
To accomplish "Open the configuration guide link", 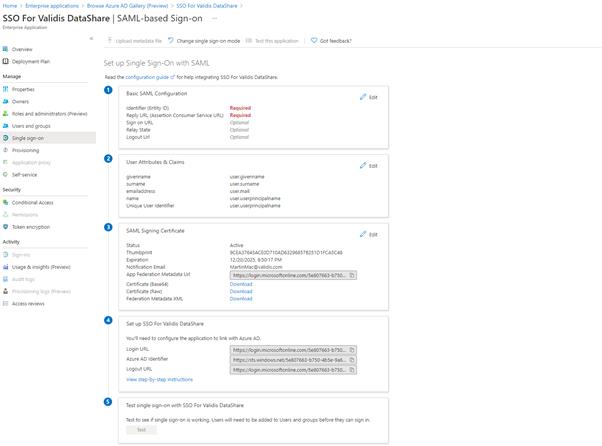I will tap(150, 77).
